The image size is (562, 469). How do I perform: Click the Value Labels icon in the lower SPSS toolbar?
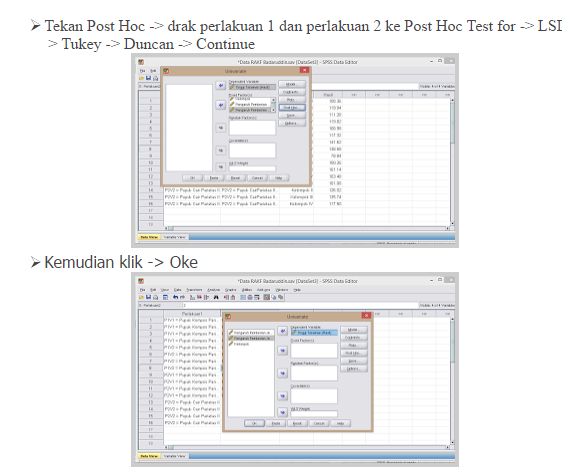[266, 297]
